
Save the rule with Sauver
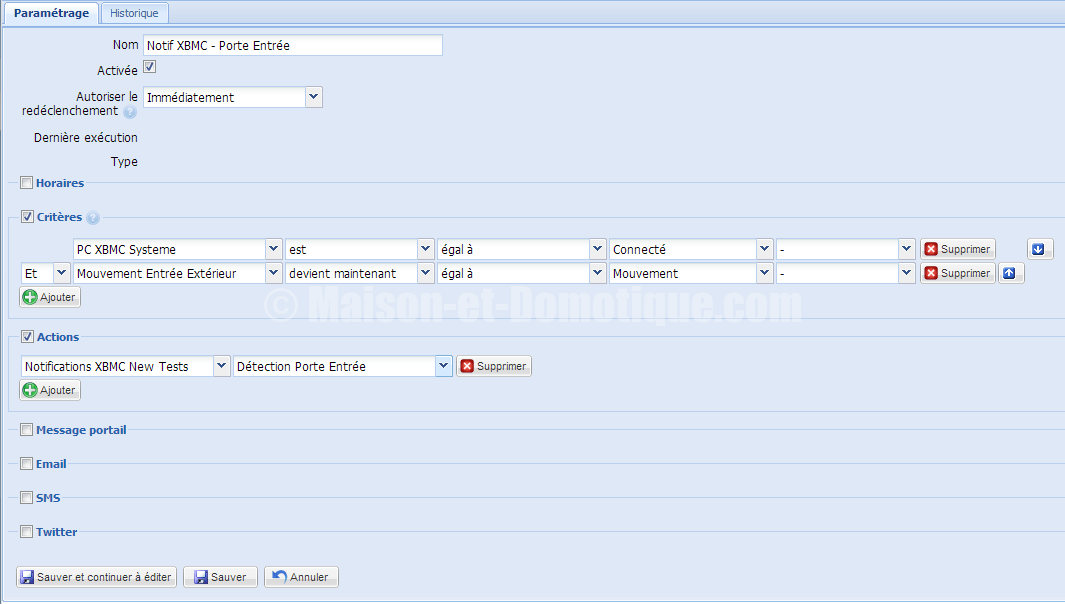[x=220, y=577]
